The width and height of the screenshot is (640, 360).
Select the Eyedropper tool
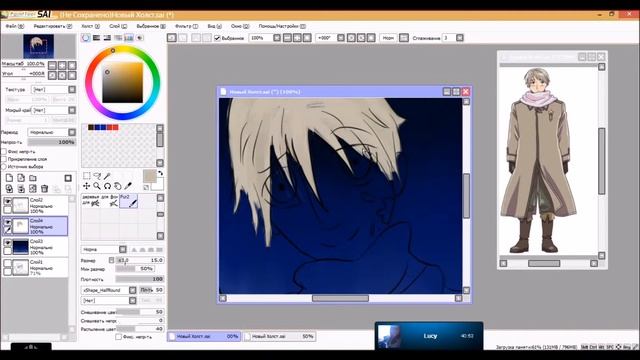point(128,186)
